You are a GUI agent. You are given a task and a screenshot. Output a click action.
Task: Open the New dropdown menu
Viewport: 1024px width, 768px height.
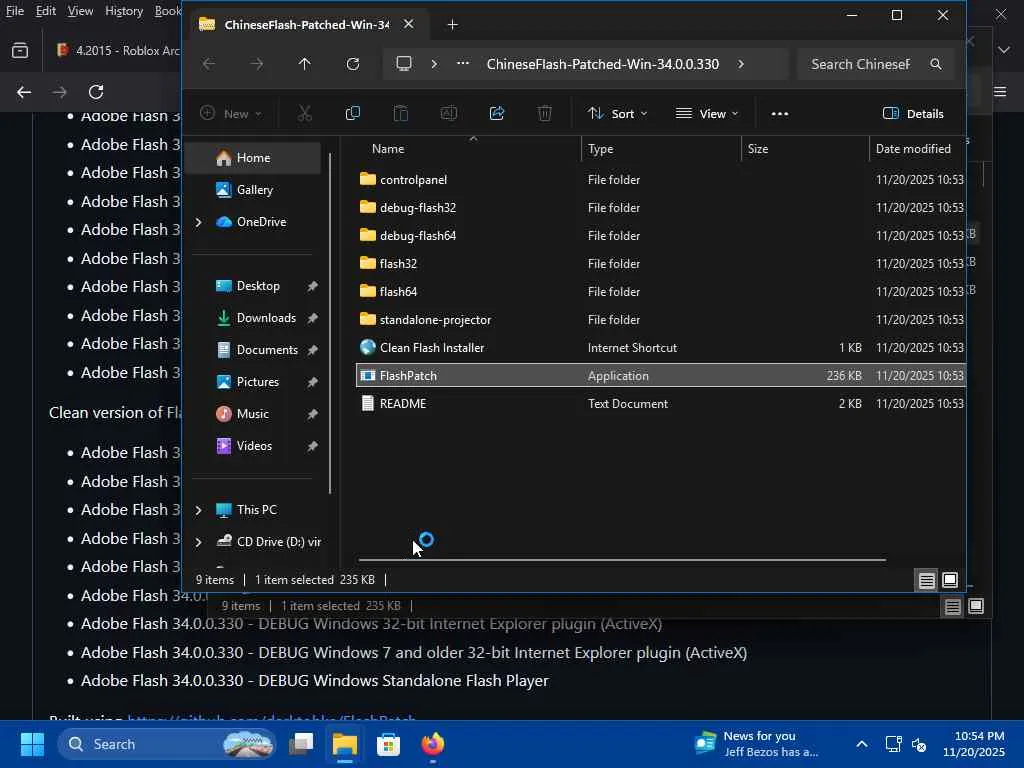[231, 114]
